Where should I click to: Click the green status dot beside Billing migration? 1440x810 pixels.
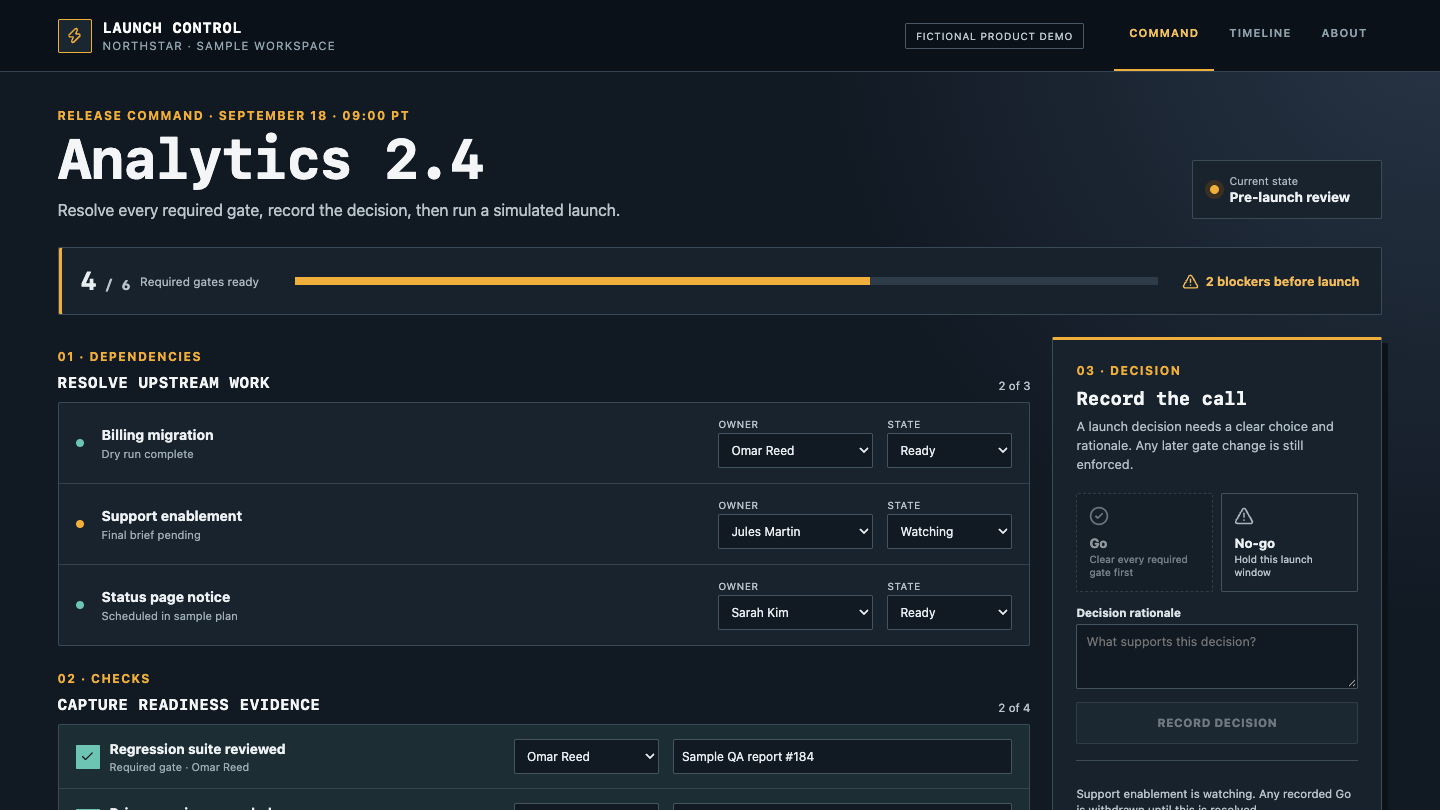tap(80, 443)
